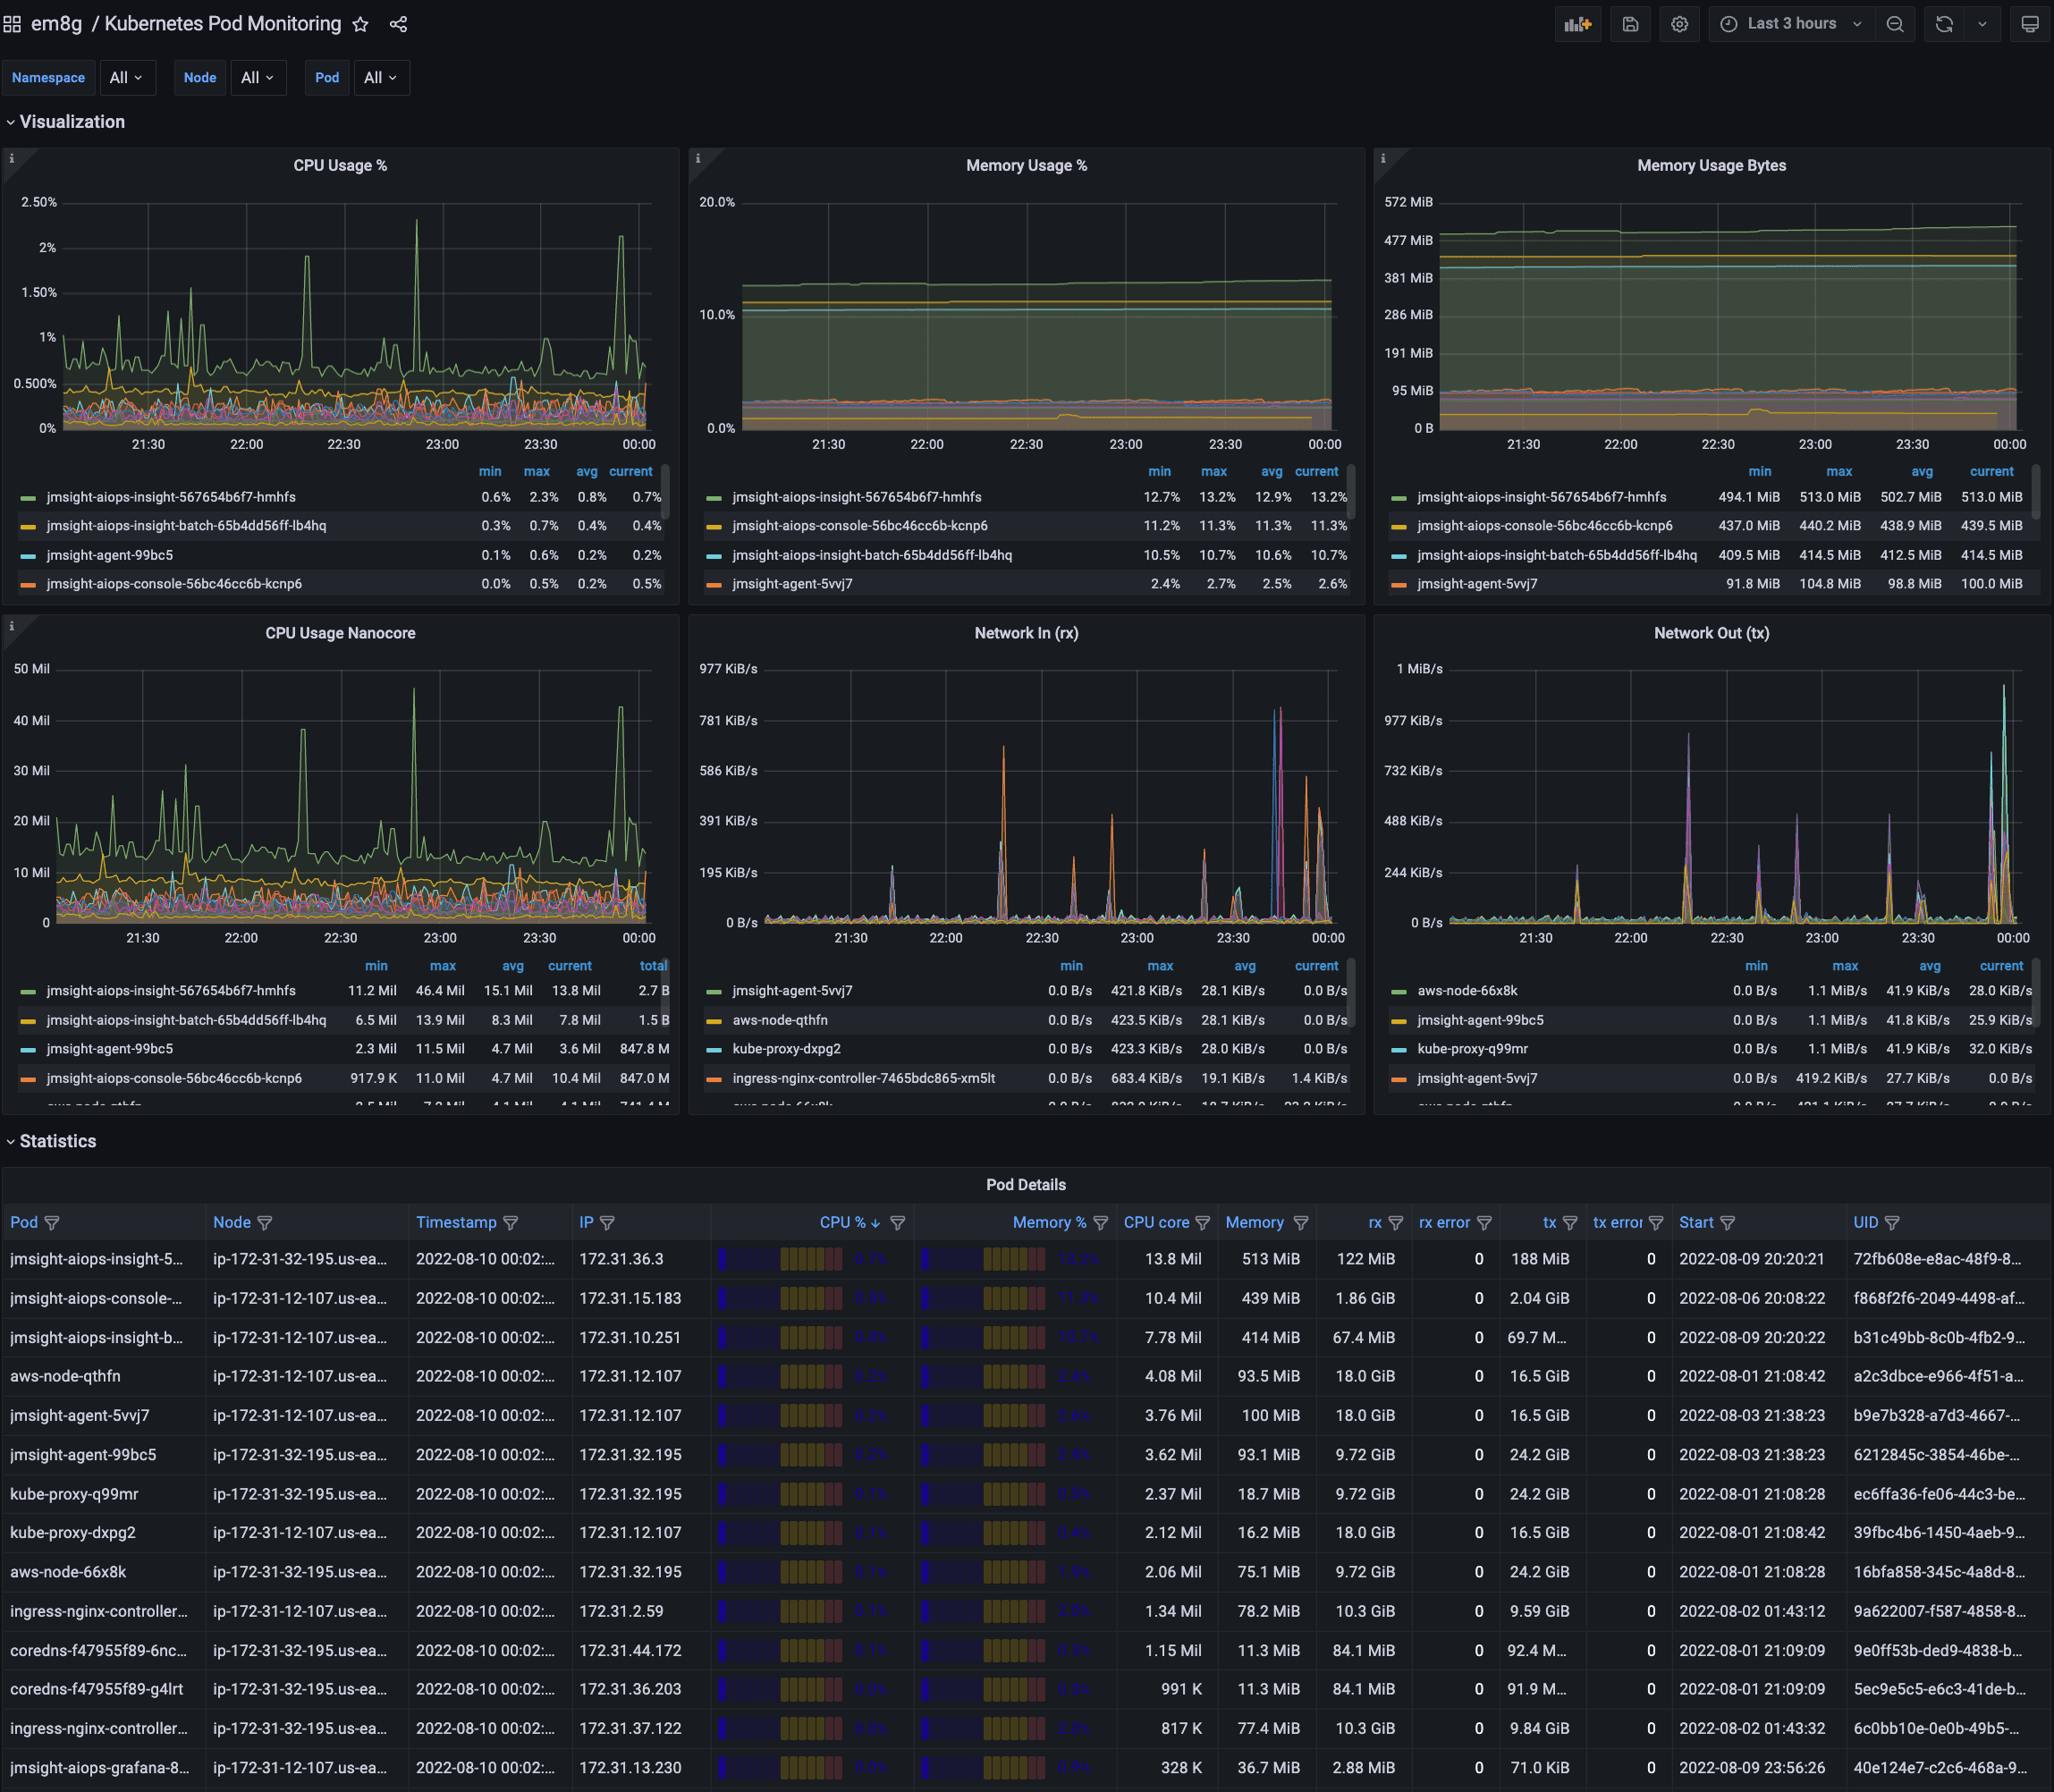Click the Kubernetes Pod Monitoring title
The height and width of the screenshot is (1792, 2054).
coord(223,24)
